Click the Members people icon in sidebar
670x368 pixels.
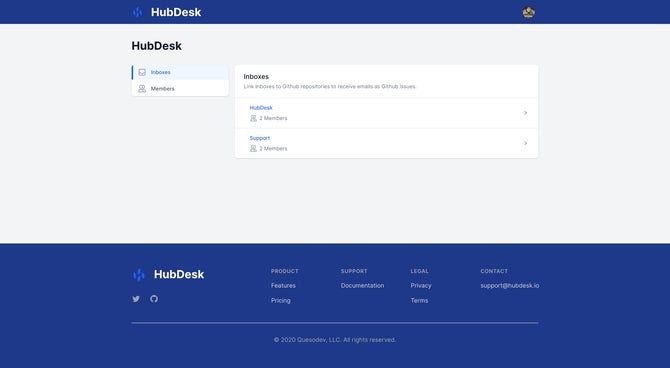pyautogui.click(x=142, y=88)
